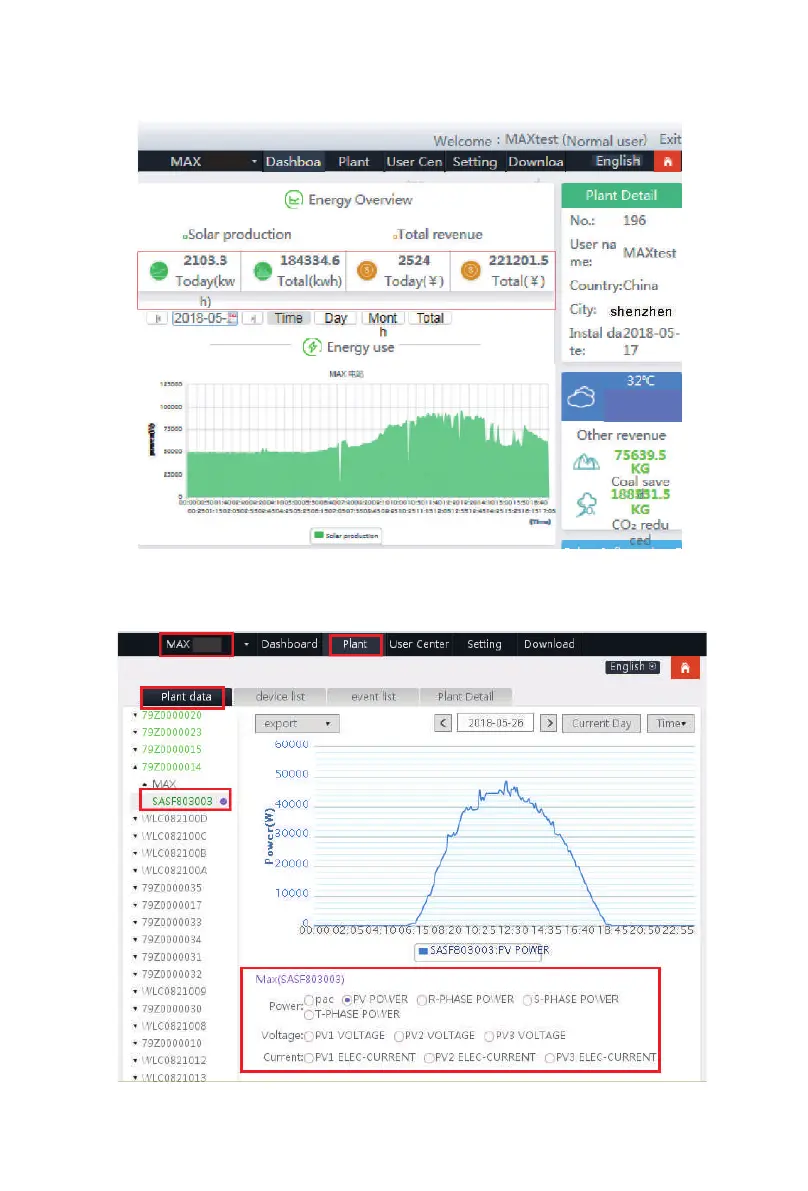This screenshot has width=808, height=1191.
Task: Select the PV1 VOLTAGE radio button
Action: click(x=308, y=1036)
